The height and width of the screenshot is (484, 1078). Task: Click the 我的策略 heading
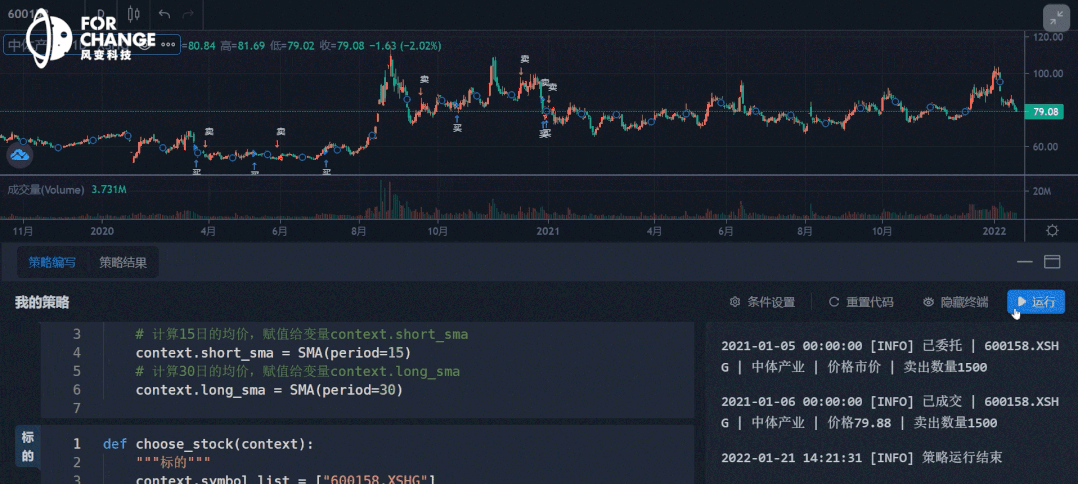click(x=42, y=302)
